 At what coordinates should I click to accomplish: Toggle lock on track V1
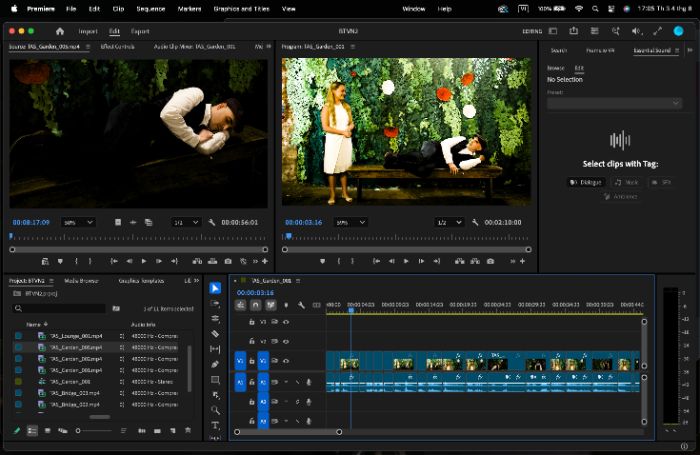coord(251,361)
